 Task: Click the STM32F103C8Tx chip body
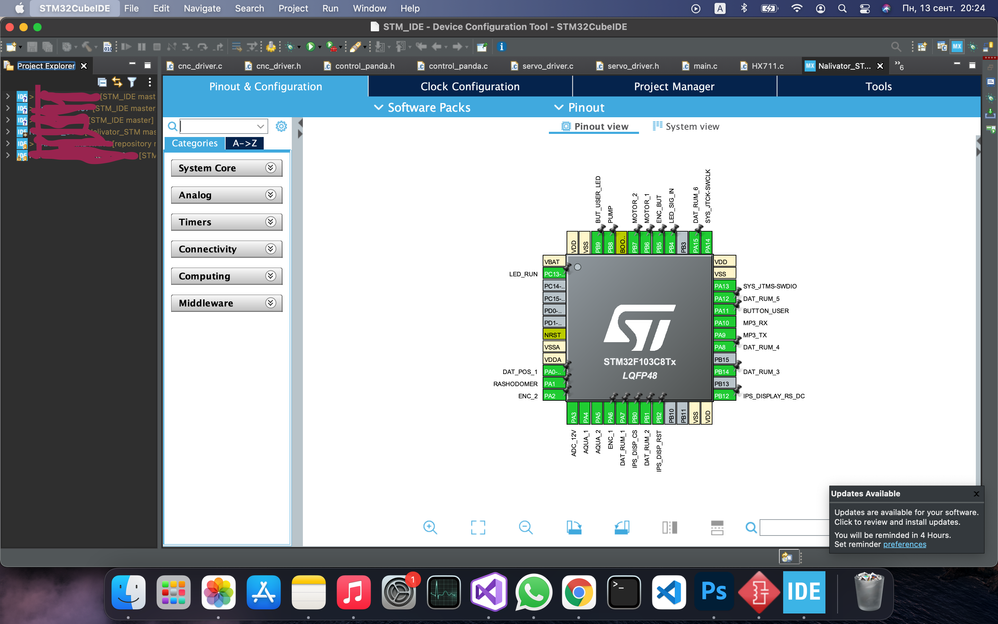(640, 329)
